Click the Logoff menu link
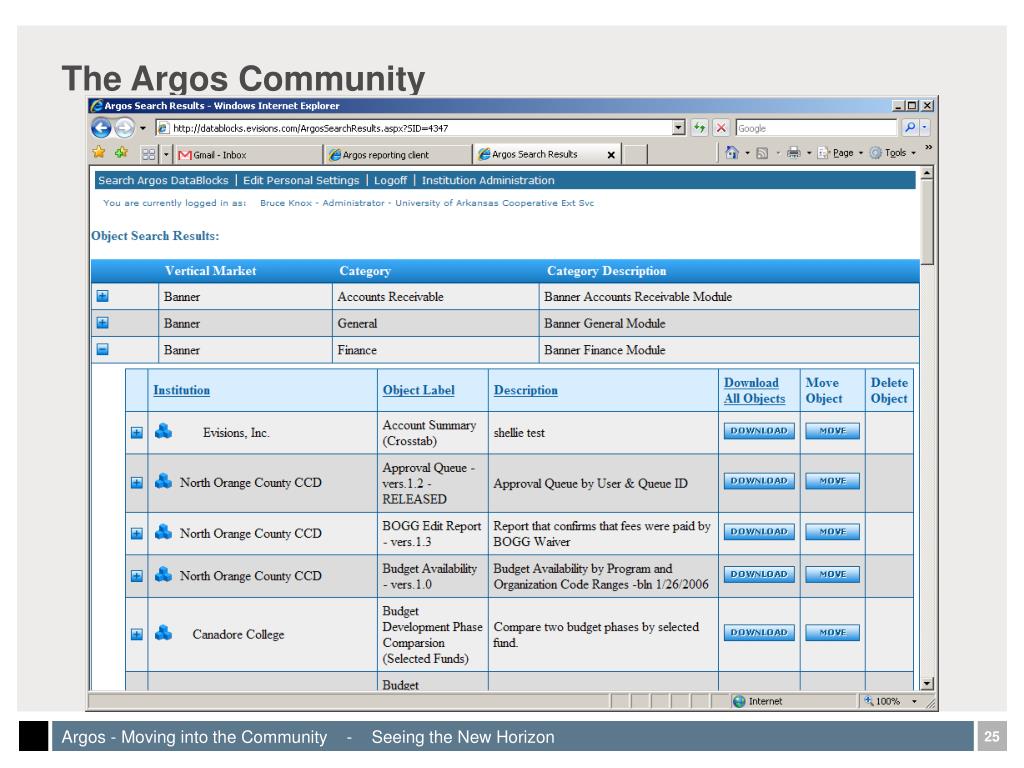 (391, 180)
